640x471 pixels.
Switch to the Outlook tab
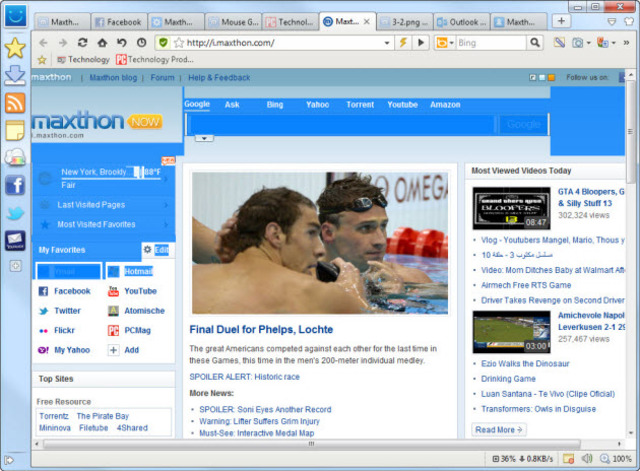pyautogui.click(x=461, y=22)
